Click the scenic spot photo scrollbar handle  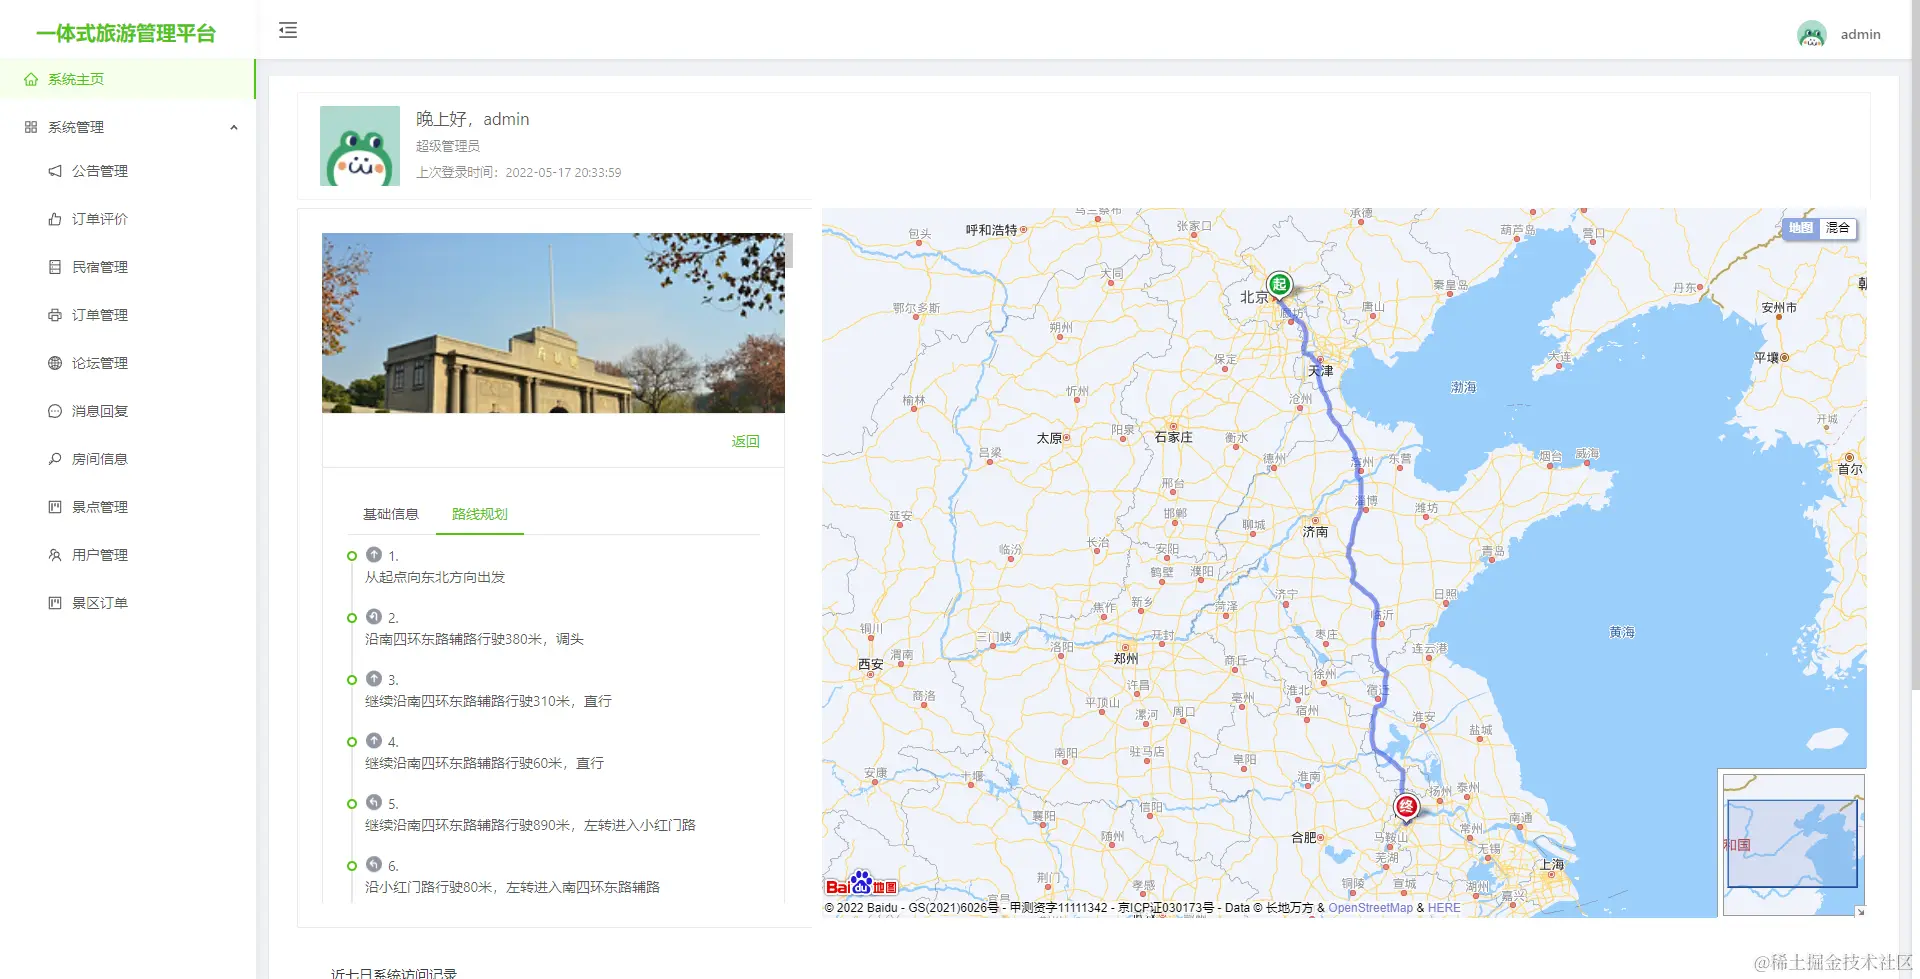click(788, 250)
